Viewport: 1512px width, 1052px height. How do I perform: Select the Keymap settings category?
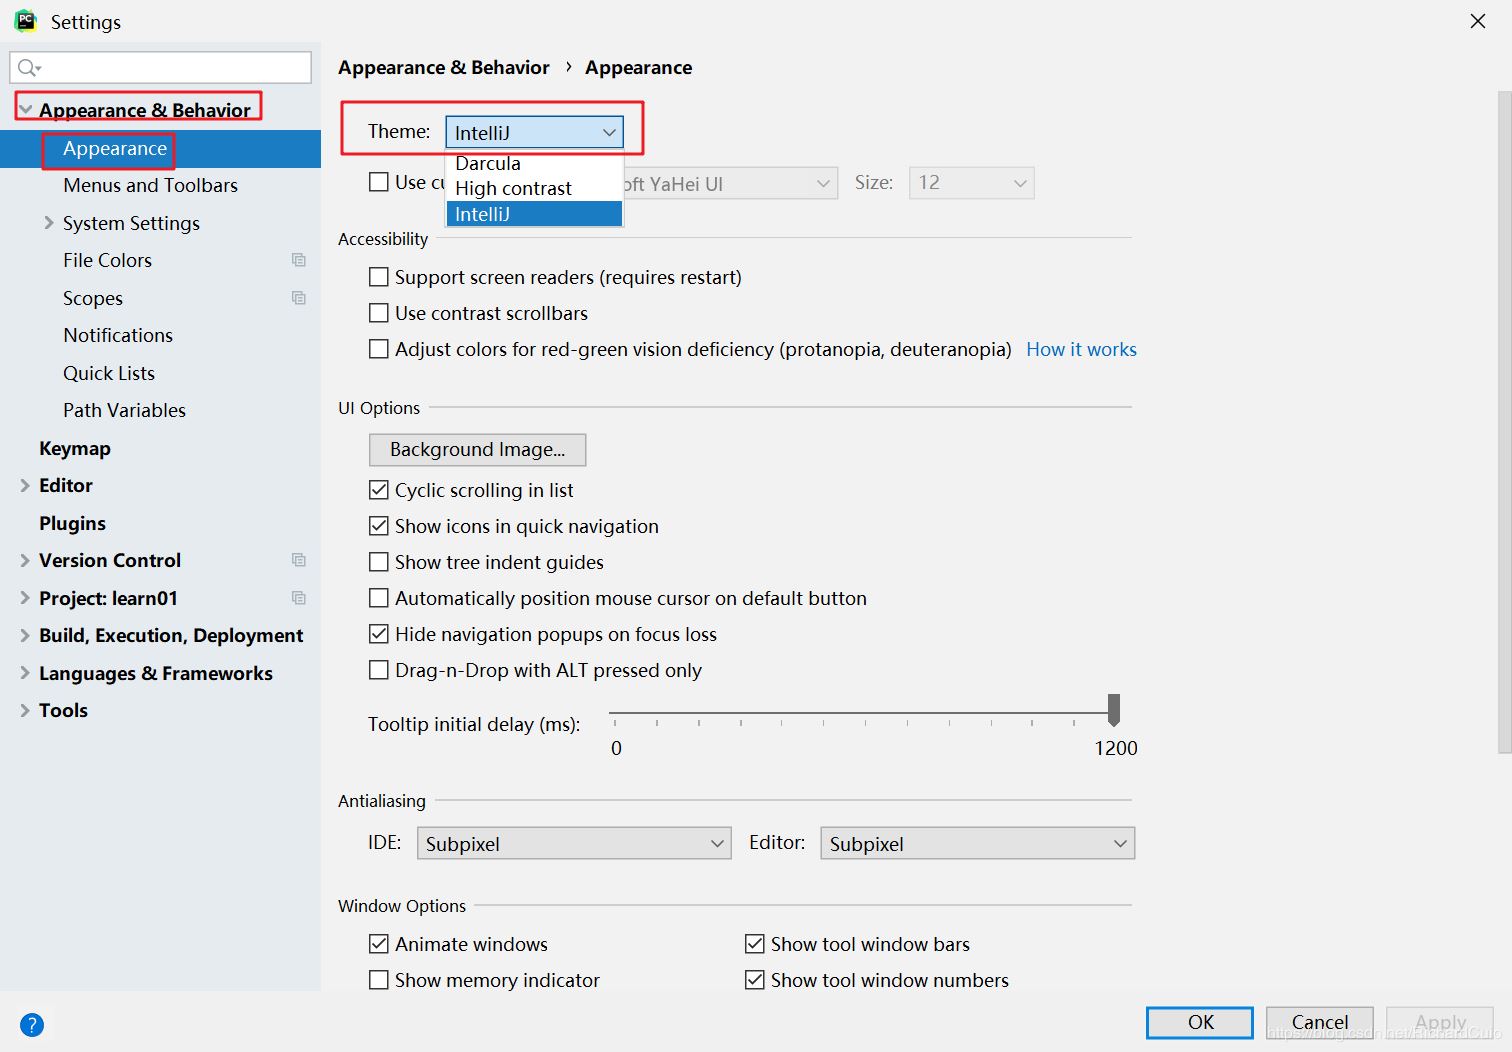pyautogui.click(x=75, y=448)
